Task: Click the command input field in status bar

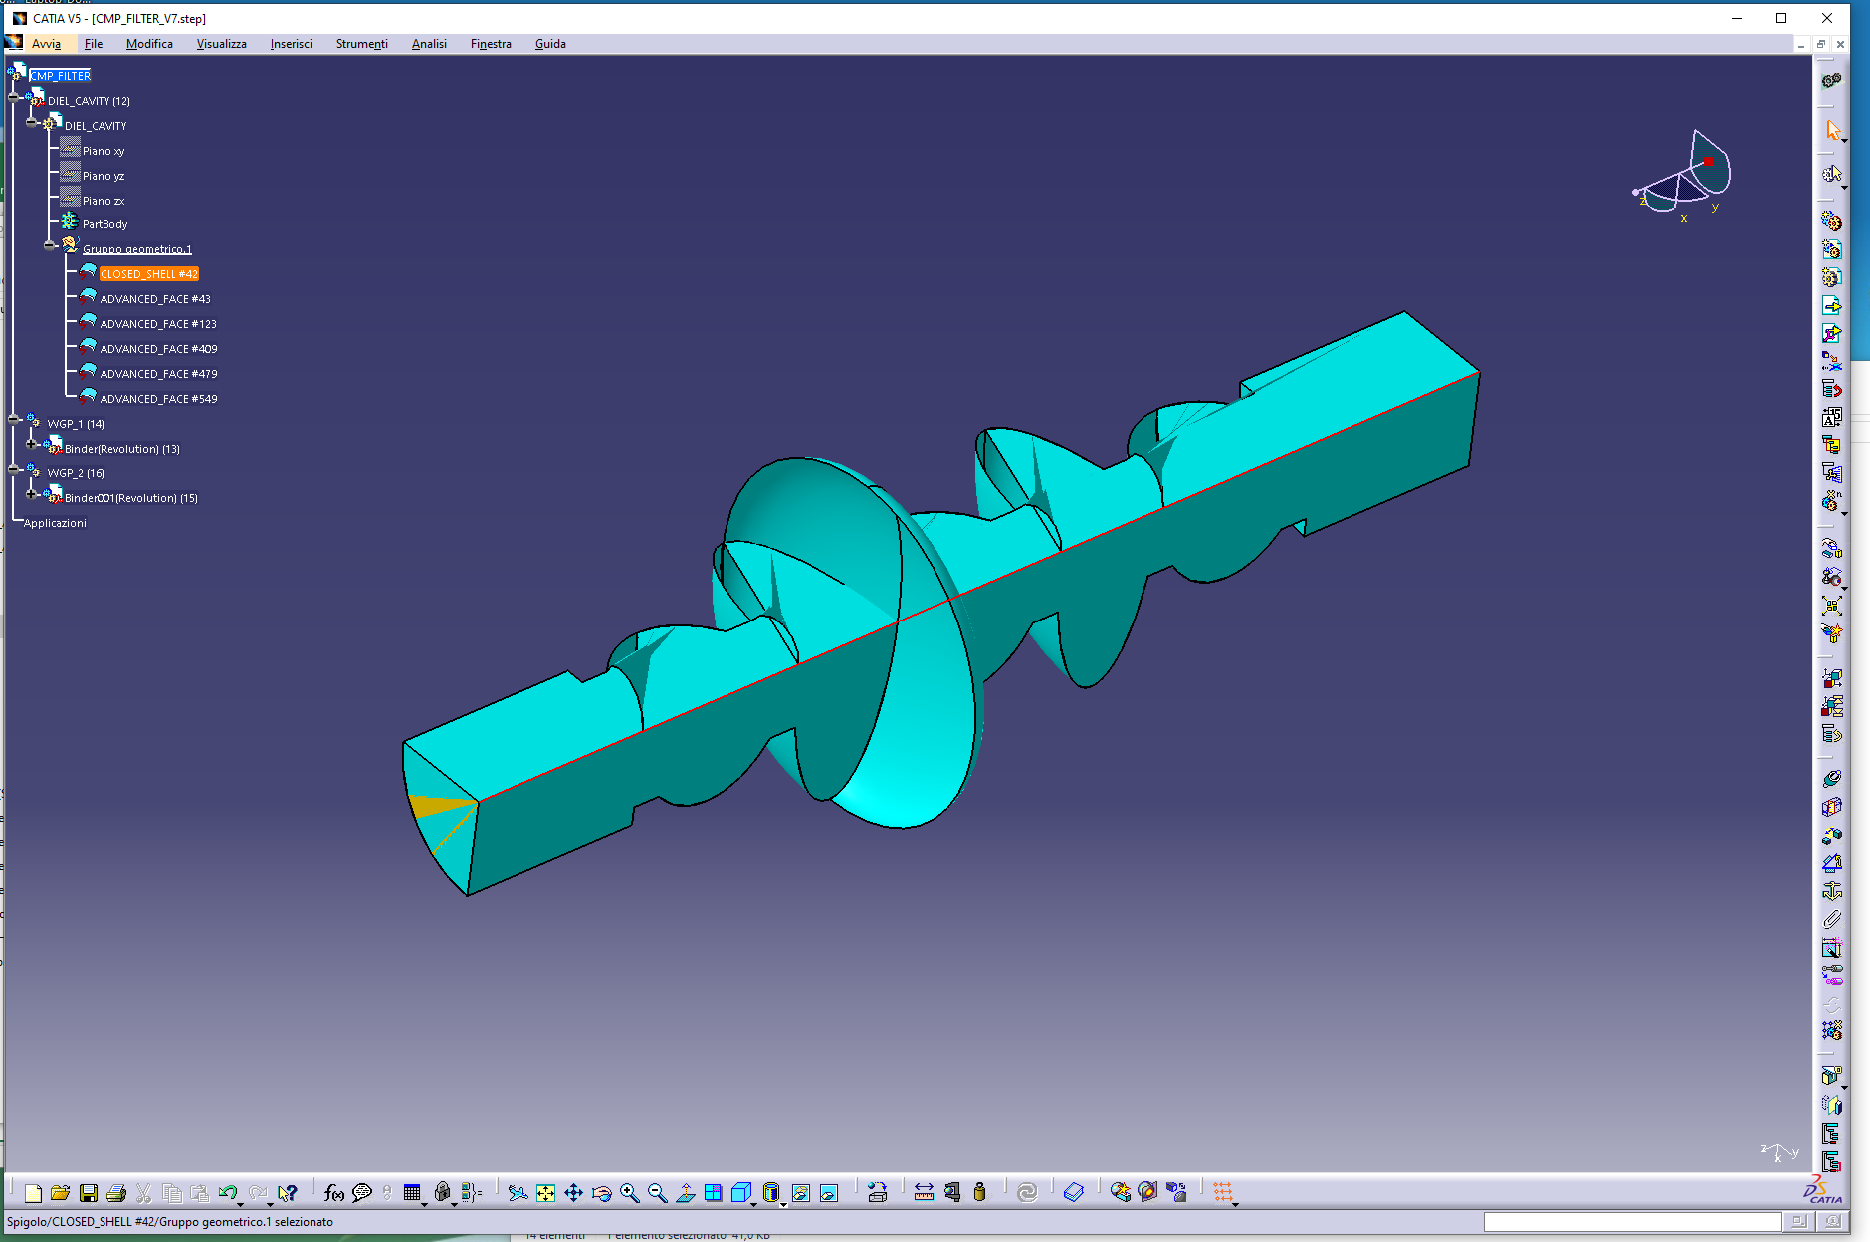Action: pyautogui.click(x=1631, y=1222)
